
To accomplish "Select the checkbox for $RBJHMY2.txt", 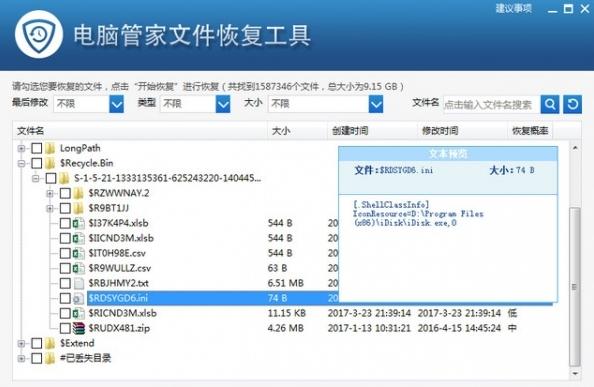I will (65, 283).
